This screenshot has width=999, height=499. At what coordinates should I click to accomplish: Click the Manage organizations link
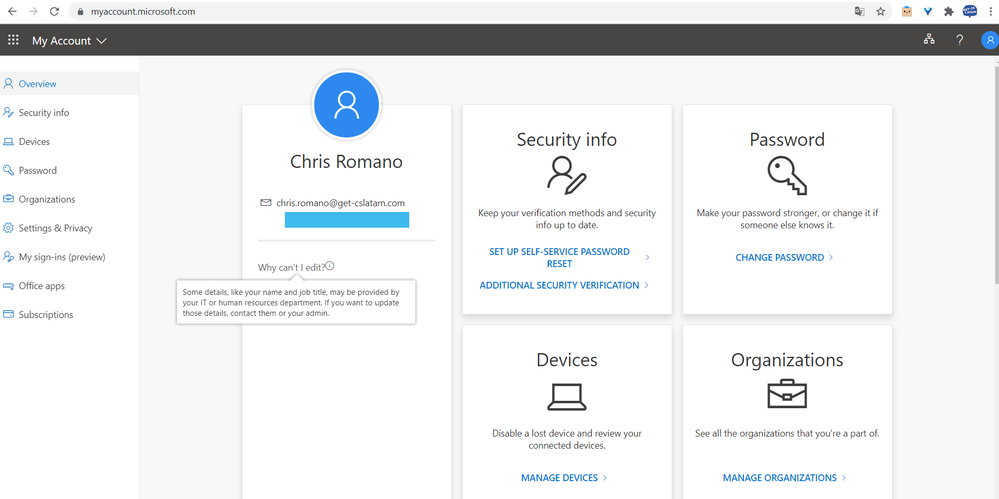[x=779, y=477]
